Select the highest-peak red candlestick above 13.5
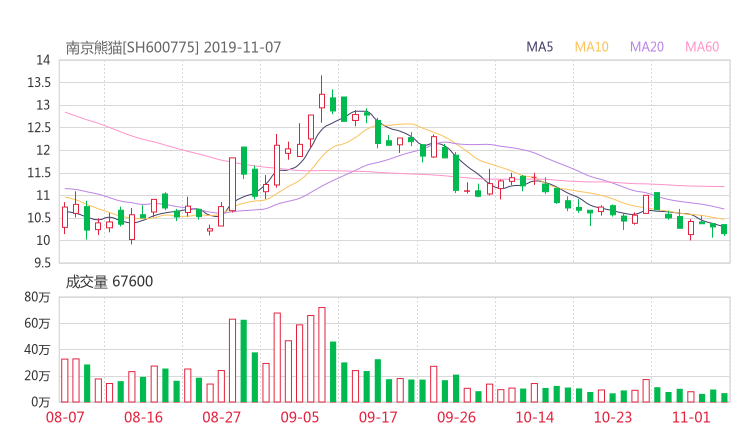This screenshot has width=740, height=440. coord(322,100)
